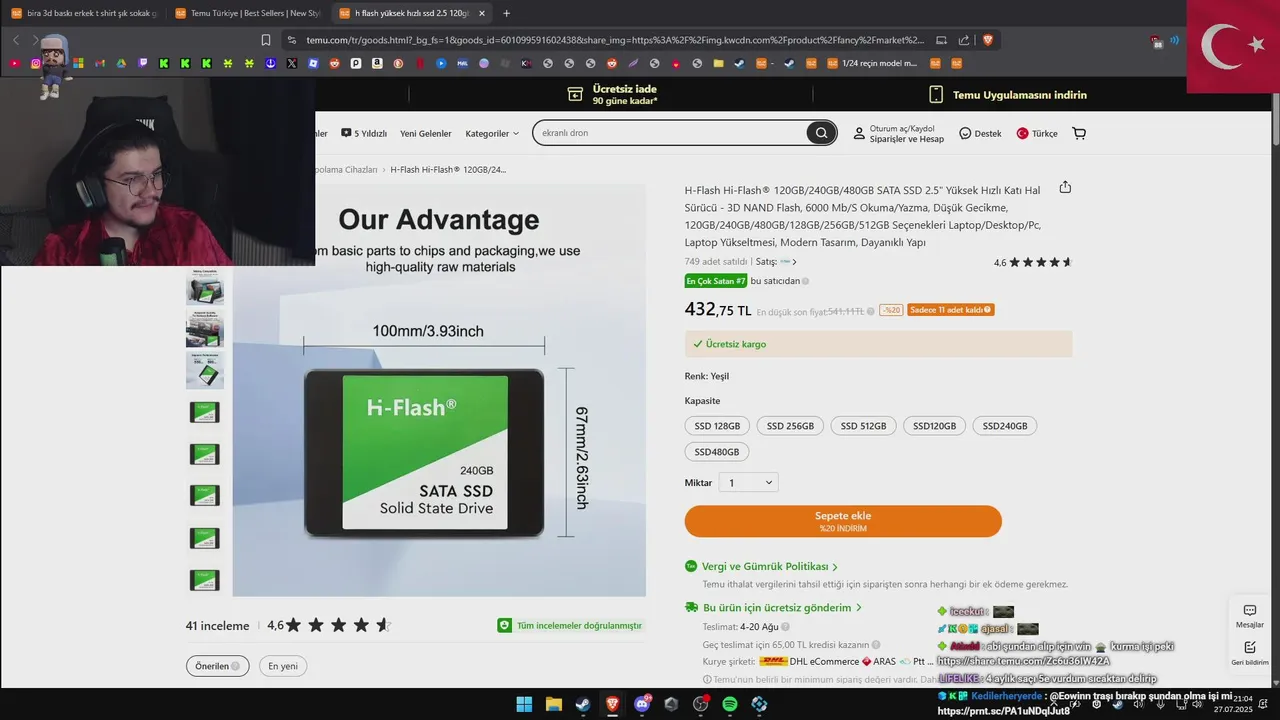1280x720 pixels.
Task: Click the main H-Flash 240GB product image
Action: pos(439,390)
